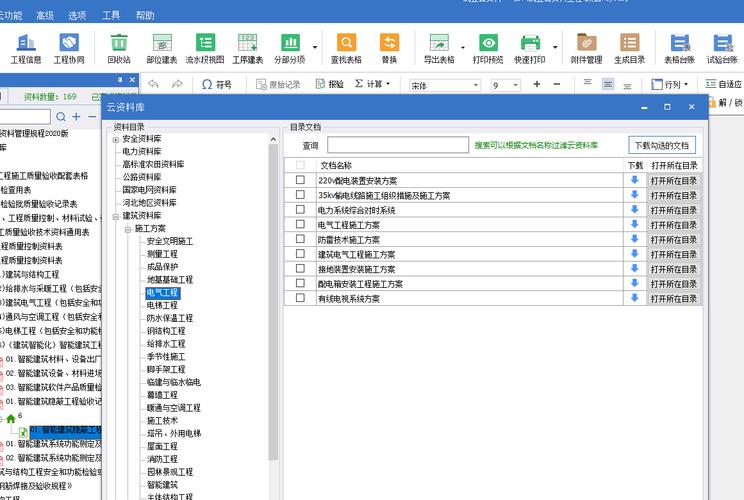Screen dimensions: 744x500
Task: Click the 替换 replace icon
Action: (389, 48)
